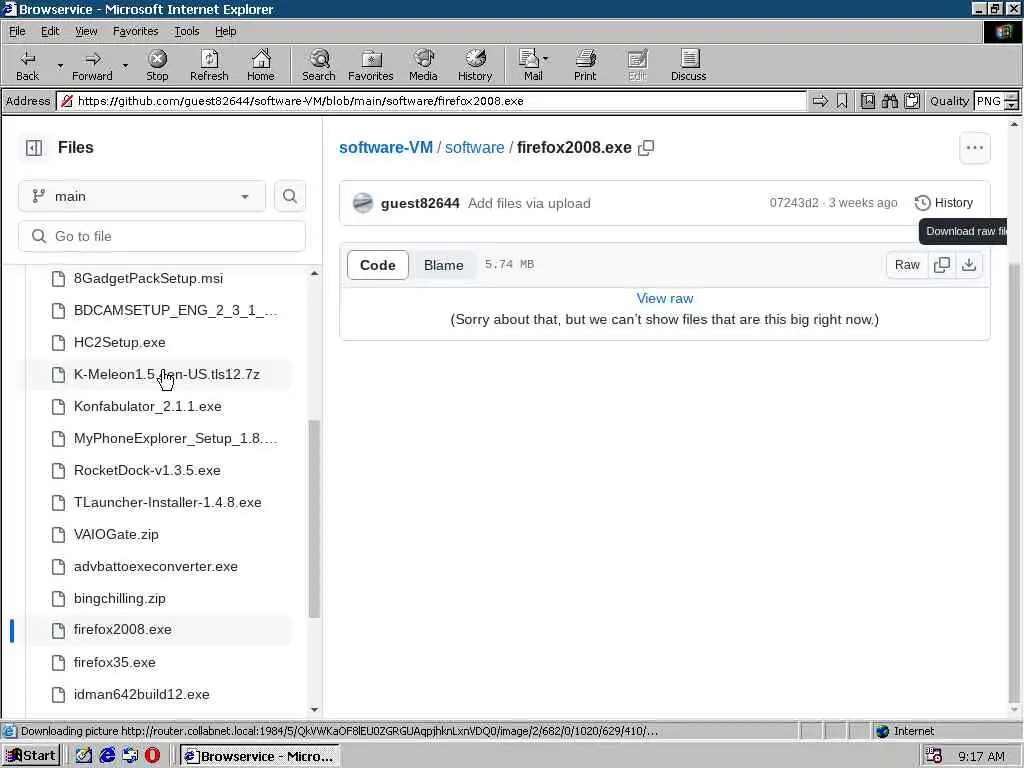Open the Quality PNG dropdown
This screenshot has width=1024, height=768.
(x=995, y=101)
